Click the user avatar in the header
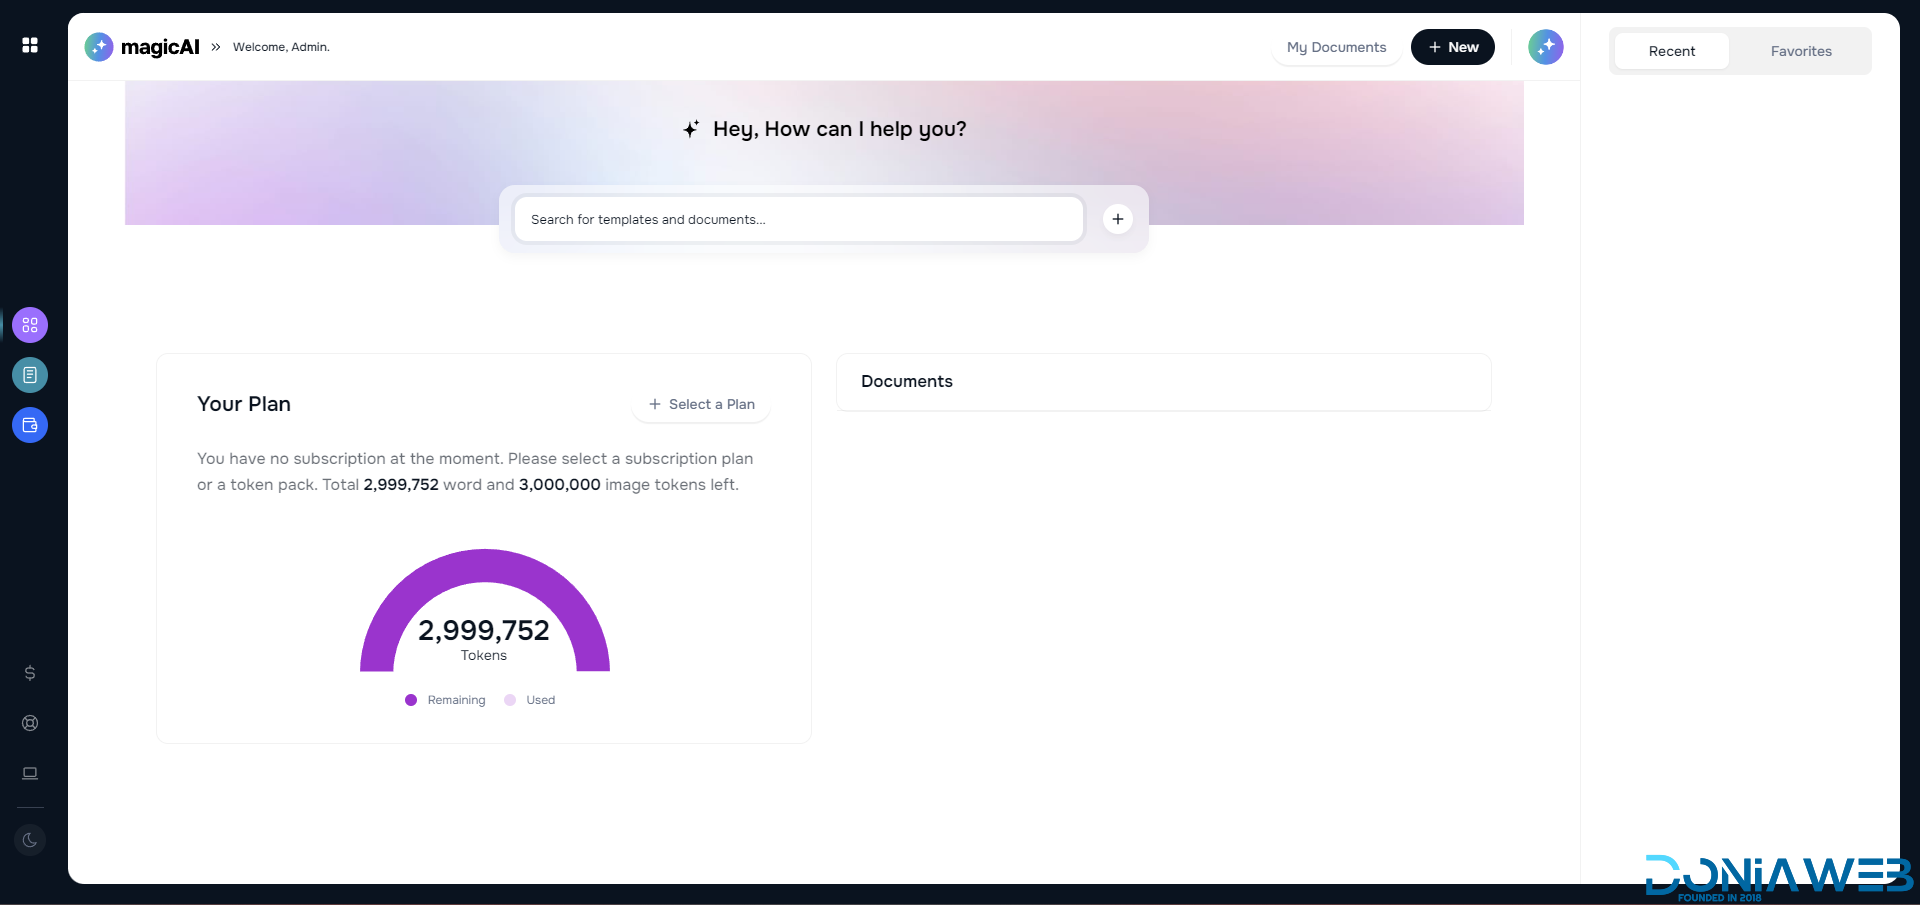This screenshot has width=1920, height=905. coord(1545,47)
